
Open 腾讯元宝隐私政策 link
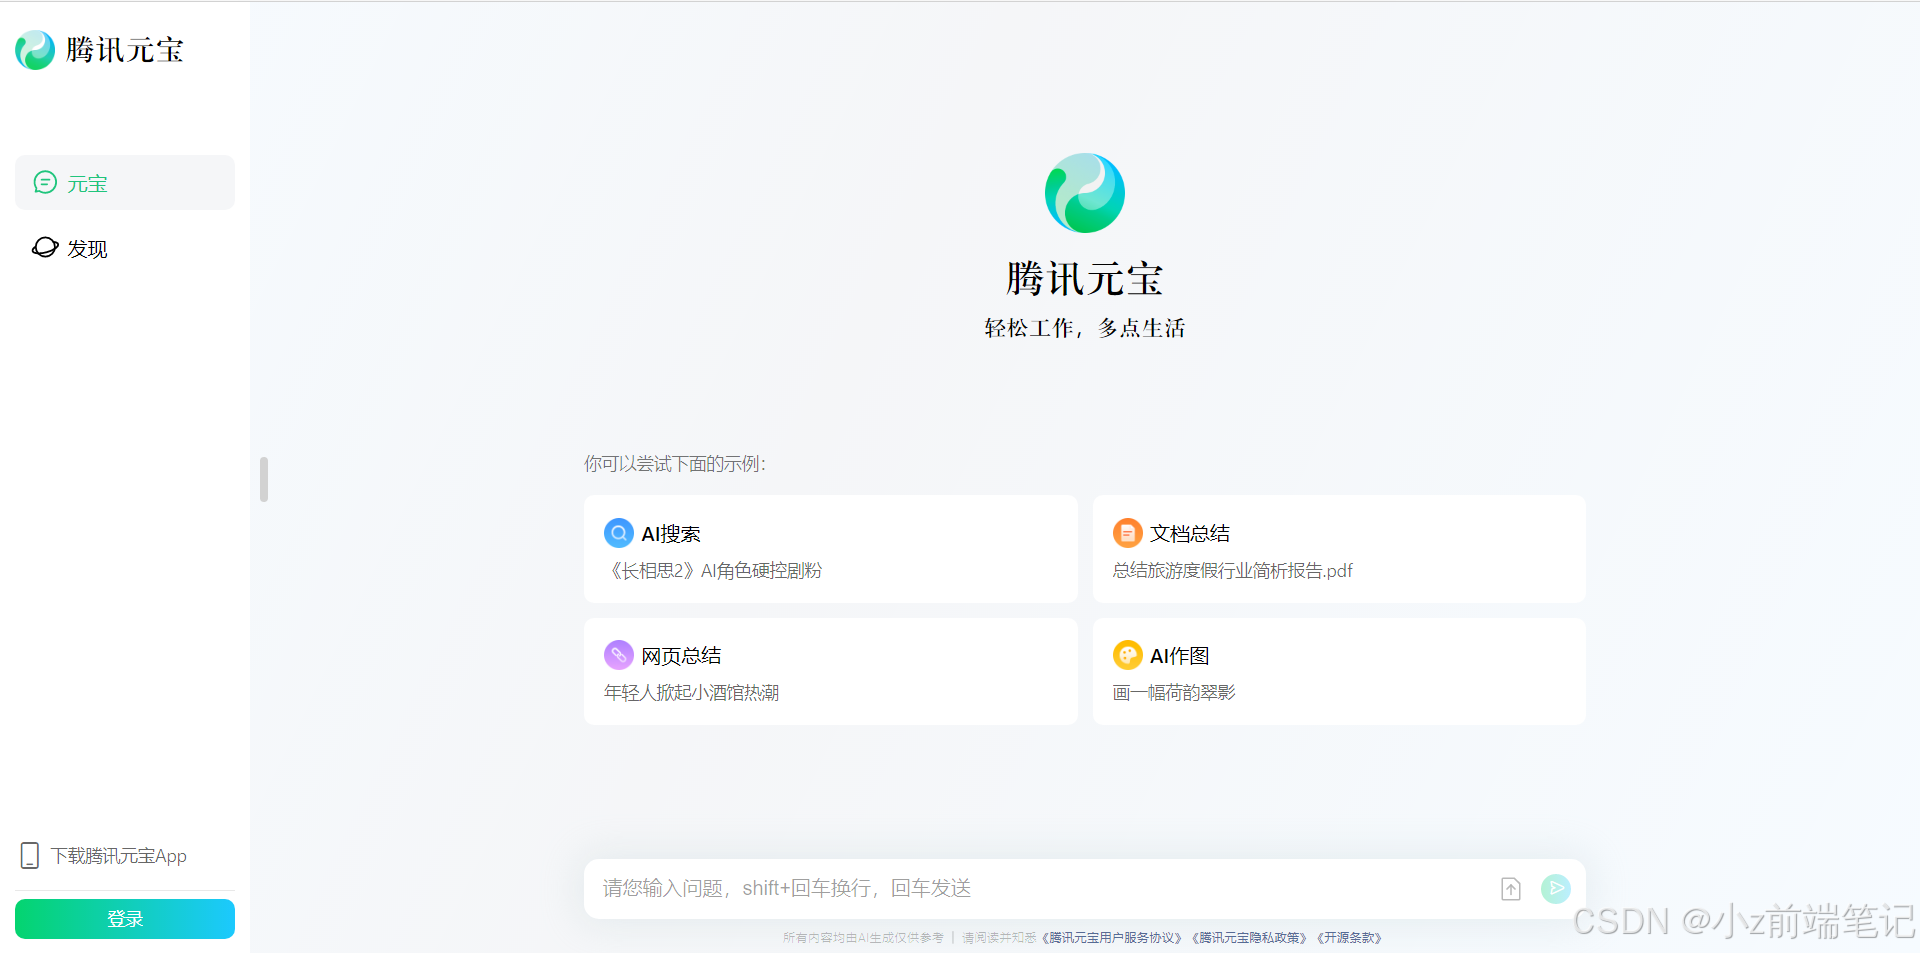[x=1250, y=938]
